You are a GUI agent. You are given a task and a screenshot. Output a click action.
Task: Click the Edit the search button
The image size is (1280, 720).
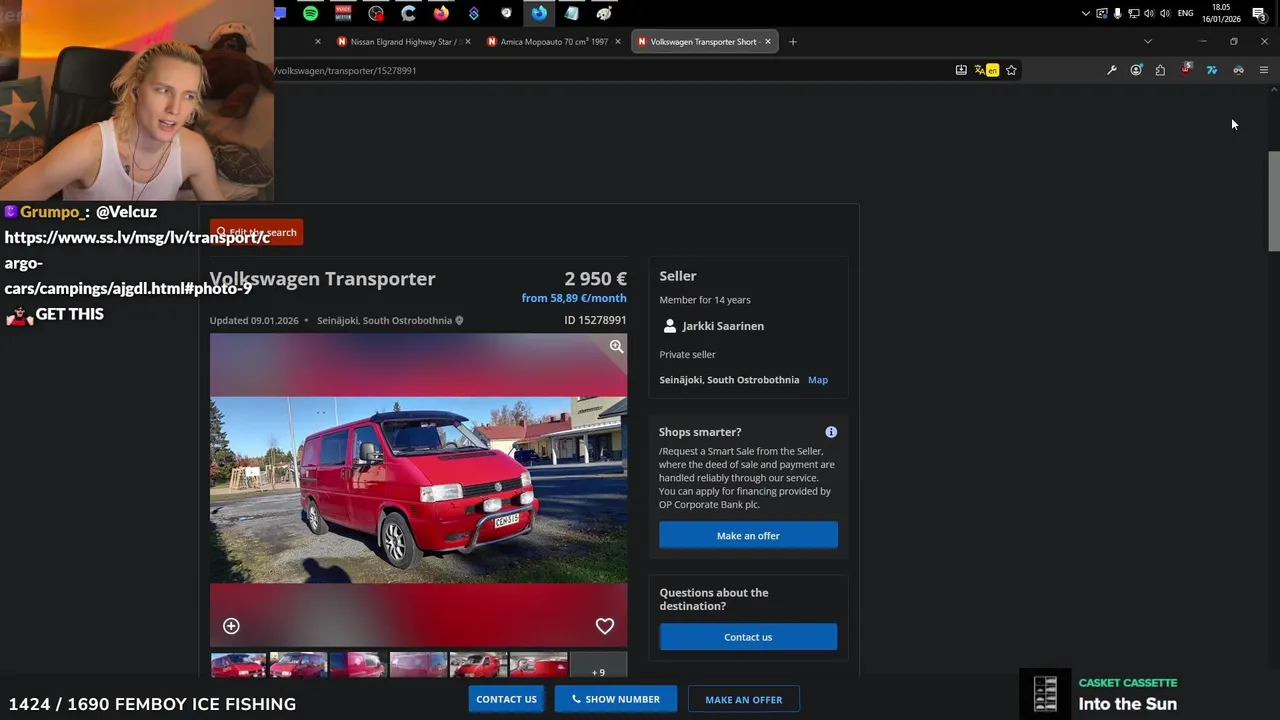pyautogui.click(x=256, y=232)
